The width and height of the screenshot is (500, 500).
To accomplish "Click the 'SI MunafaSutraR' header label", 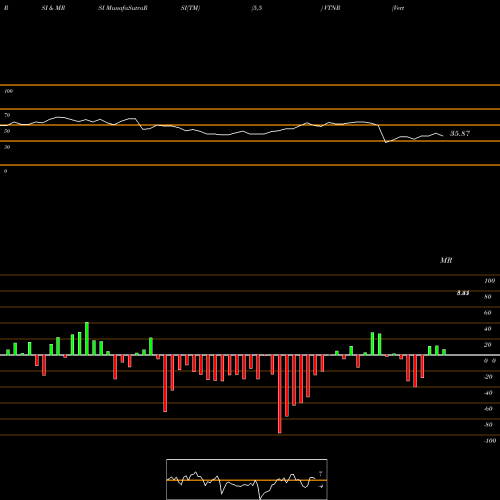I will tap(123, 8).
